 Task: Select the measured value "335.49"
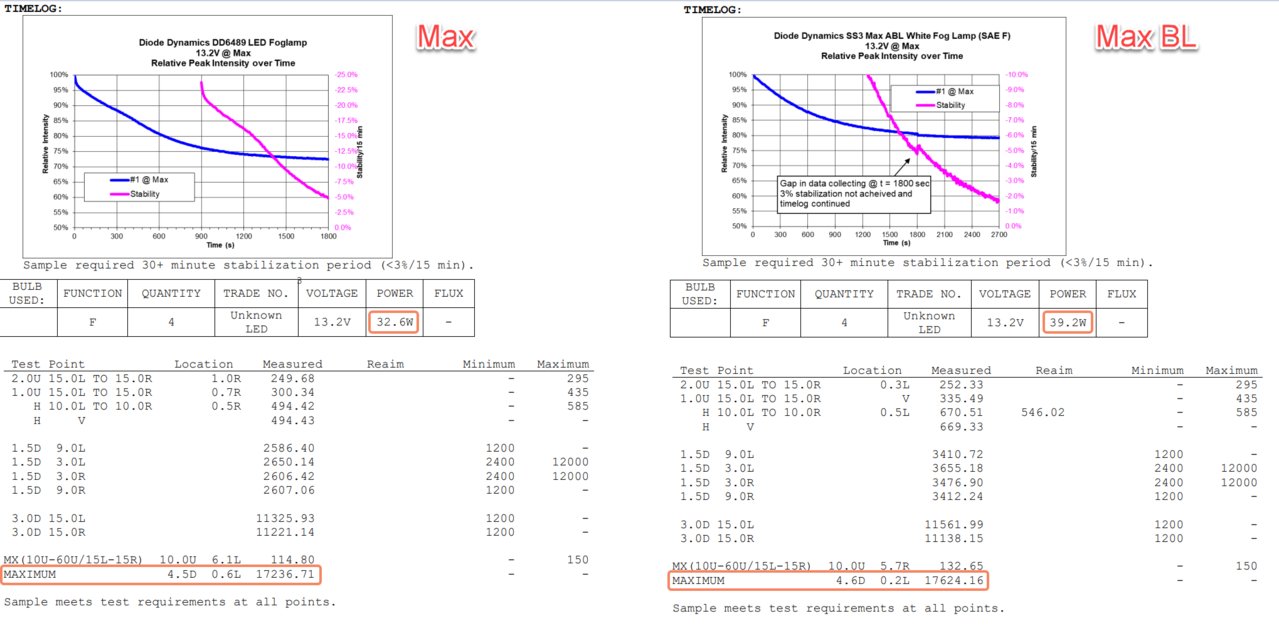961,398
